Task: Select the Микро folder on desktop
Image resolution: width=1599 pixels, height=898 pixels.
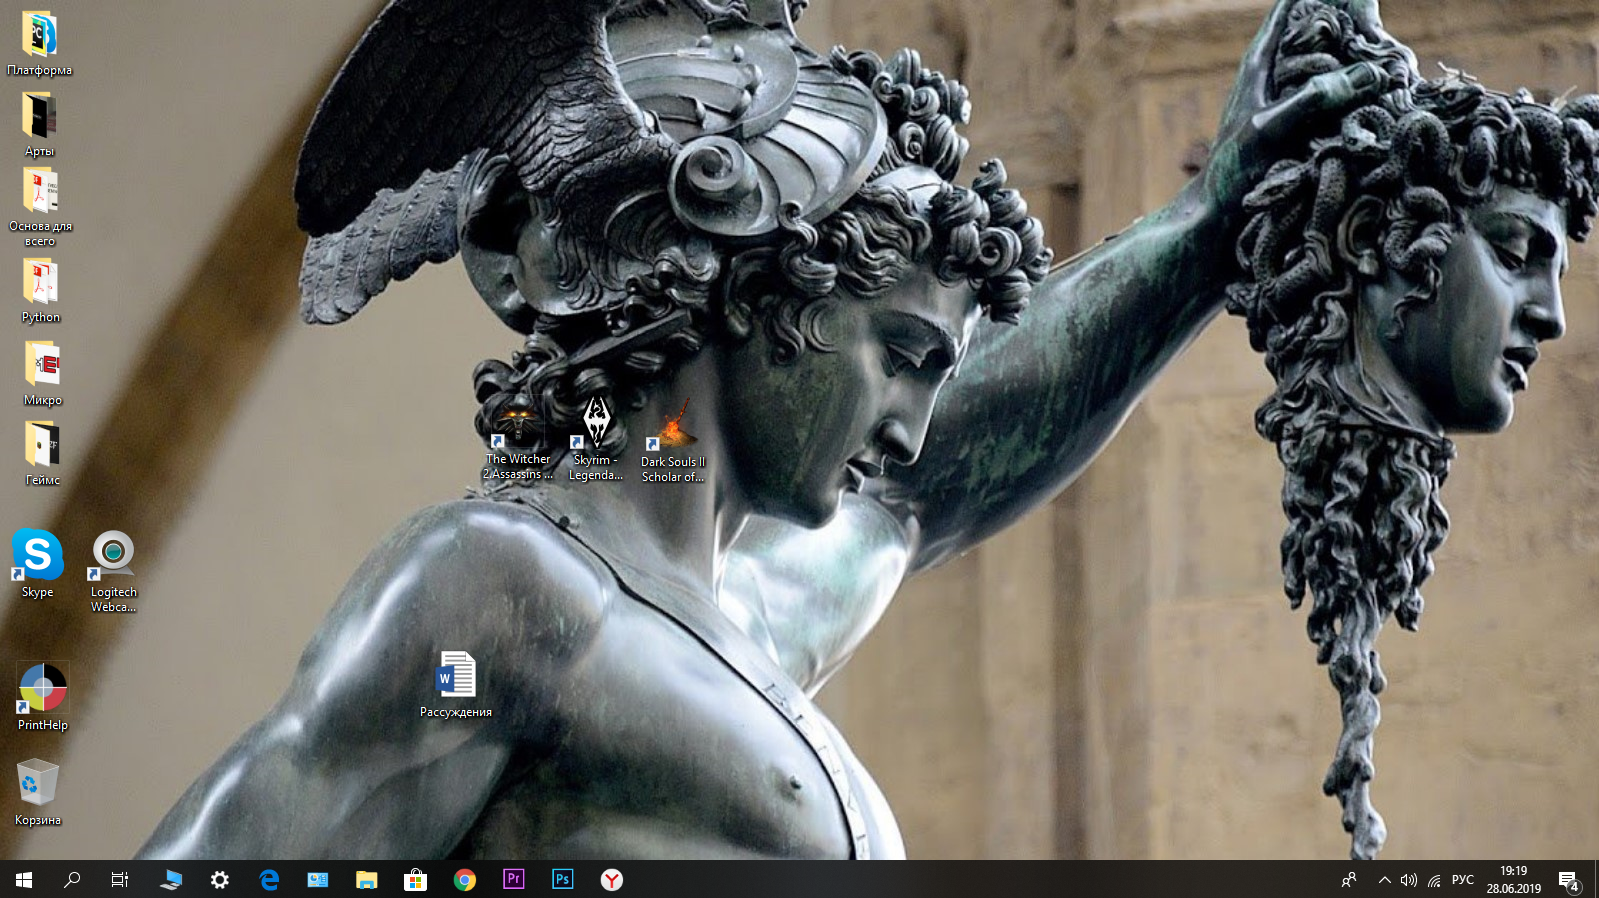Action: (42, 373)
